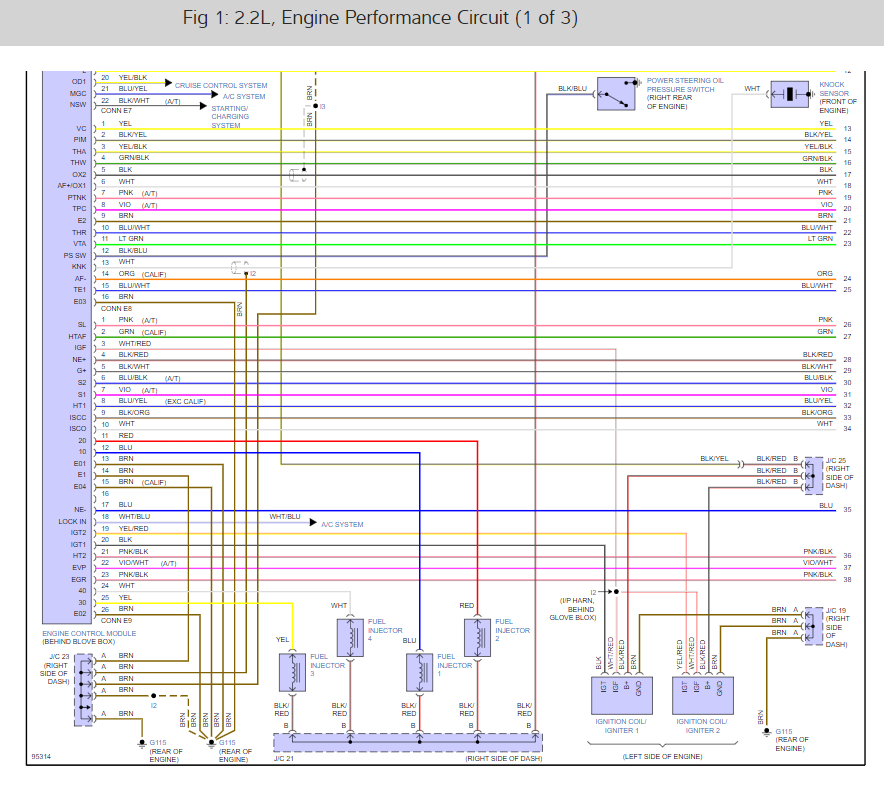Click the 'POWER STEERING OIL PRESSURE SWITCH' label
Viewport: 884px width, 786px height.
(x=684, y=85)
